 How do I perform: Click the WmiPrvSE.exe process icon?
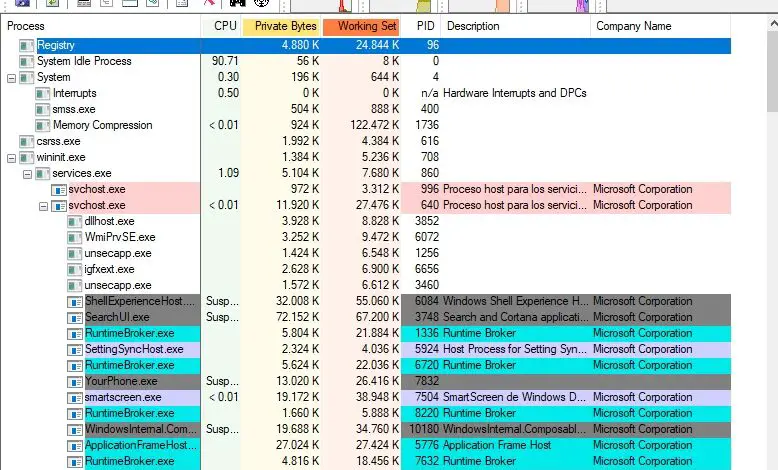(x=74, y=237)
